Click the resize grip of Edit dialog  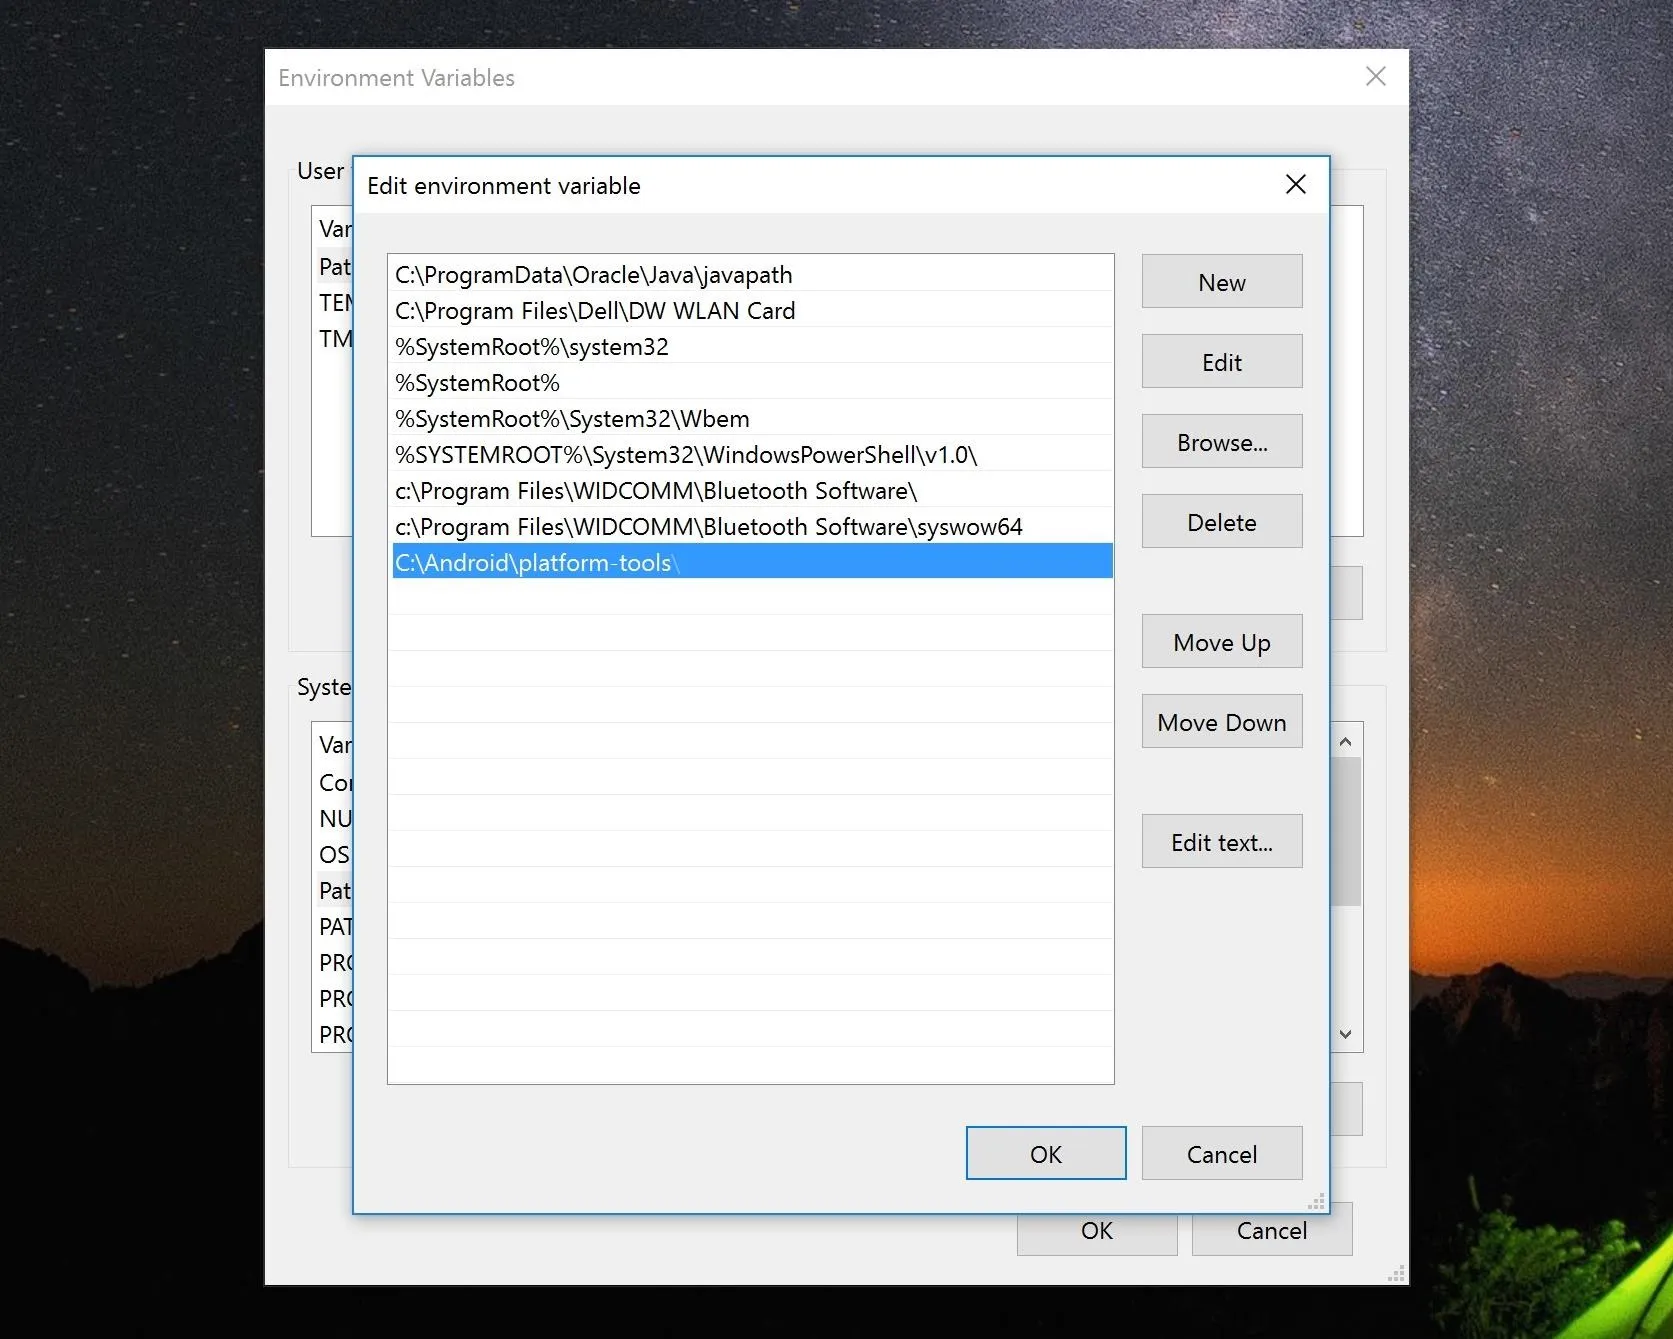(1317, 1202)
